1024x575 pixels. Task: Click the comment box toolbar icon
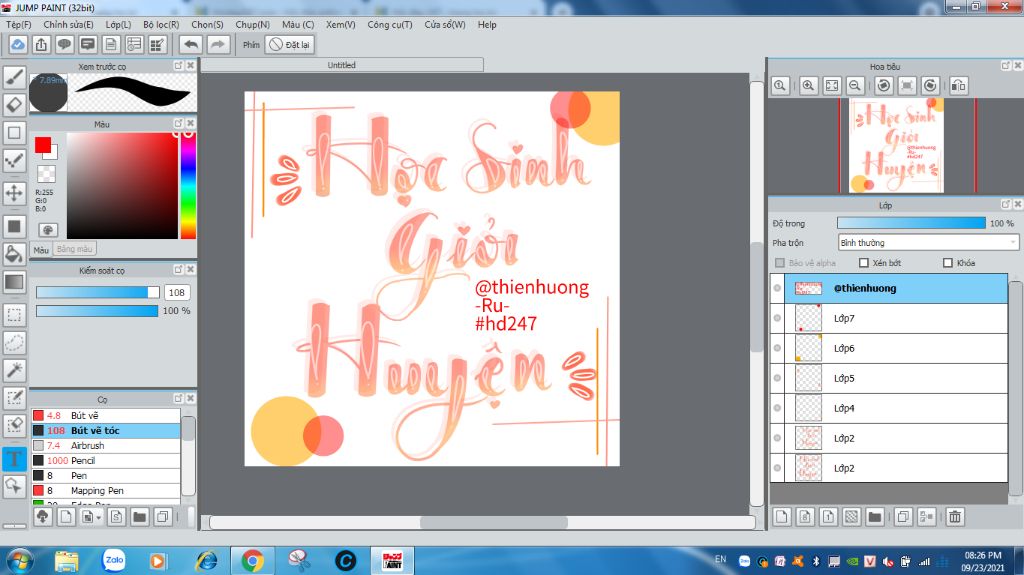(88, 44)
